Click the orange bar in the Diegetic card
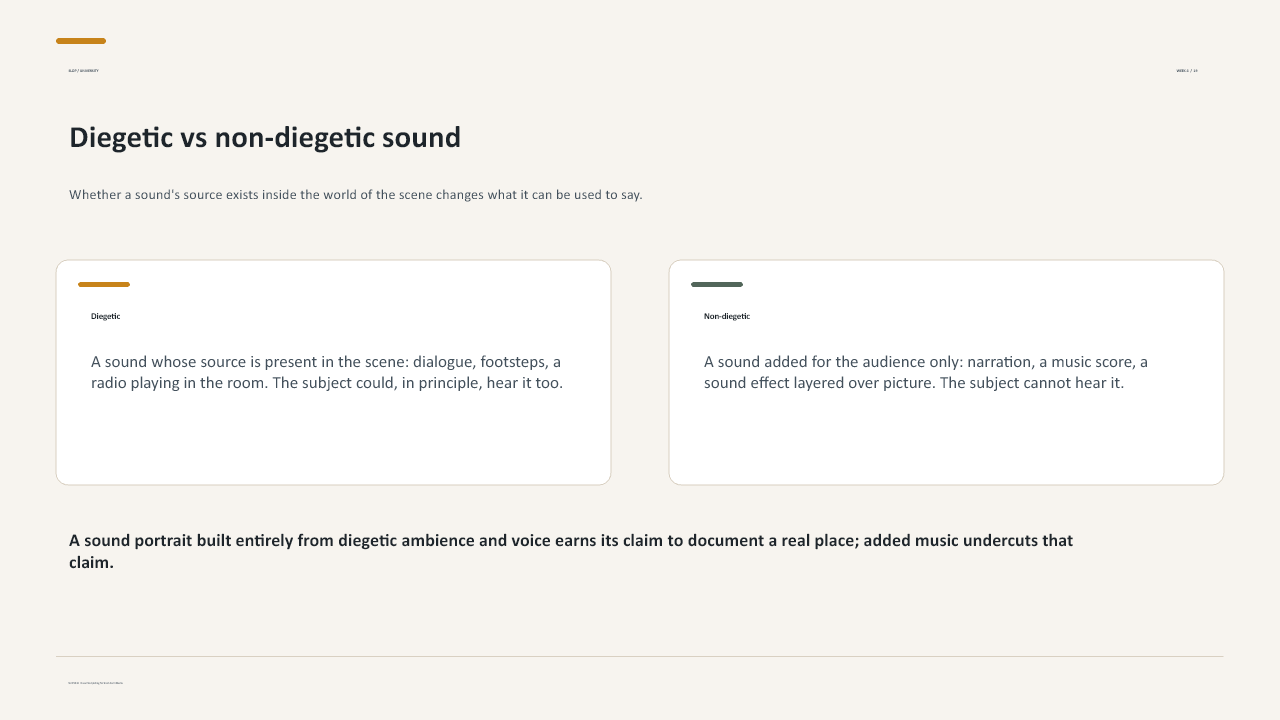Viewport: 1280px width, 720px height. click(104, 284)
